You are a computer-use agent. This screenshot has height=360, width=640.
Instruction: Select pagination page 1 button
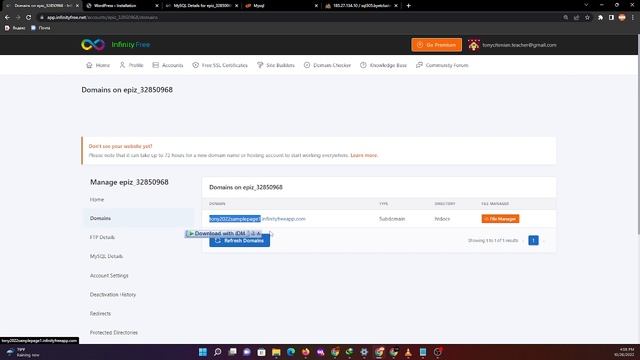[x=533, y=240]
